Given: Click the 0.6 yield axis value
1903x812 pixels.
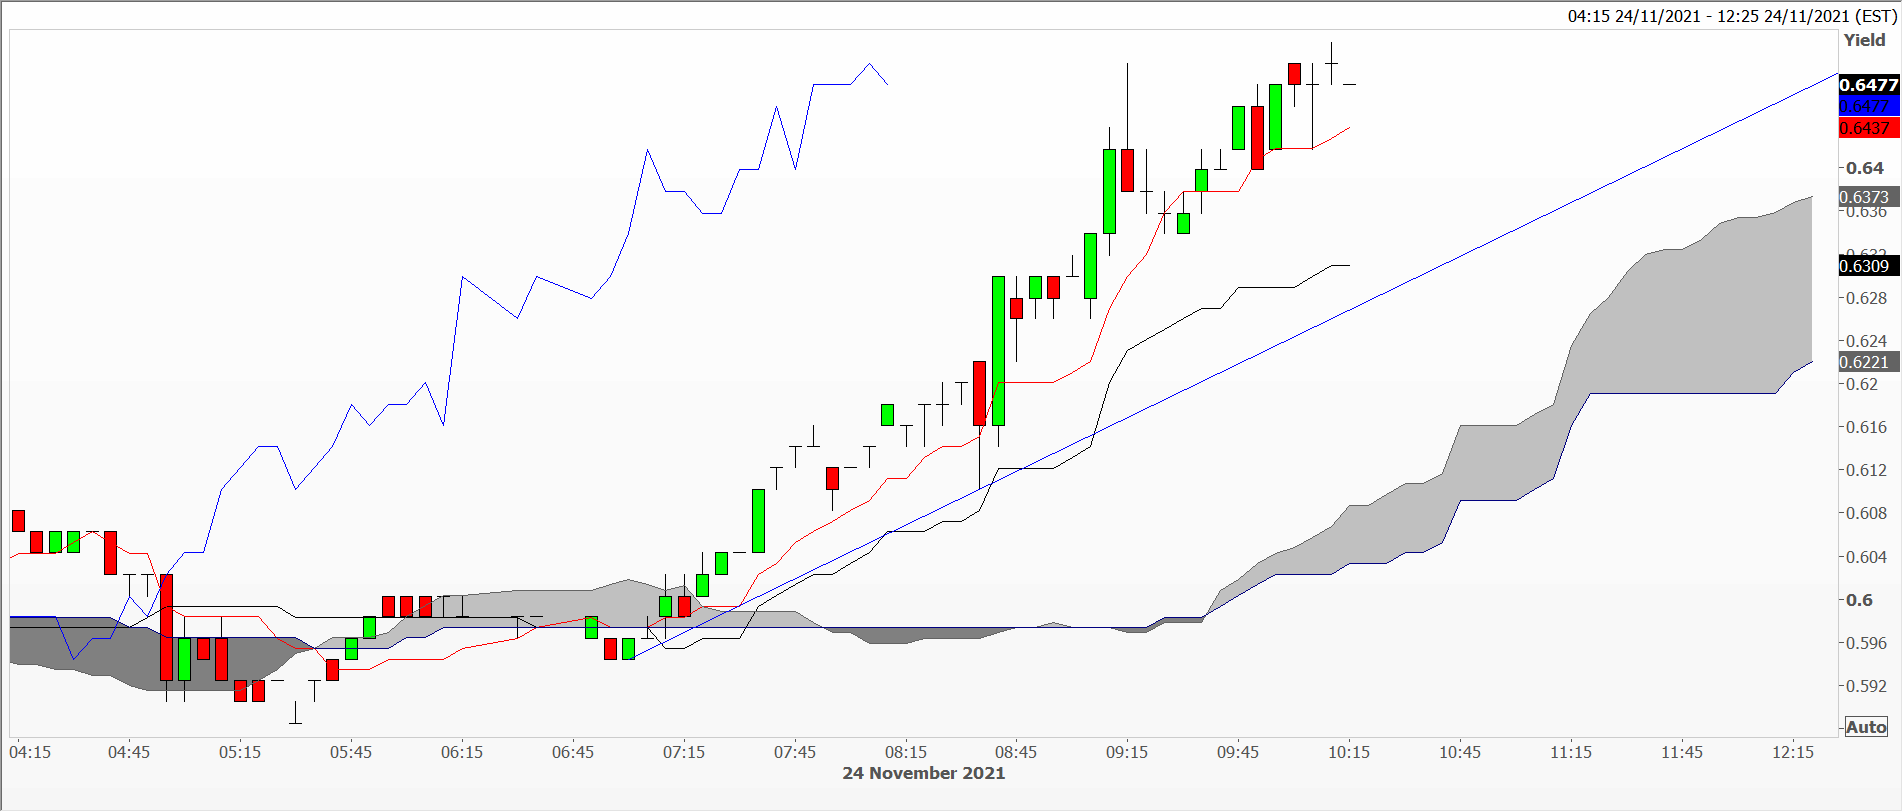Looking at the screenshot, I should click(x=1860, y=600).
